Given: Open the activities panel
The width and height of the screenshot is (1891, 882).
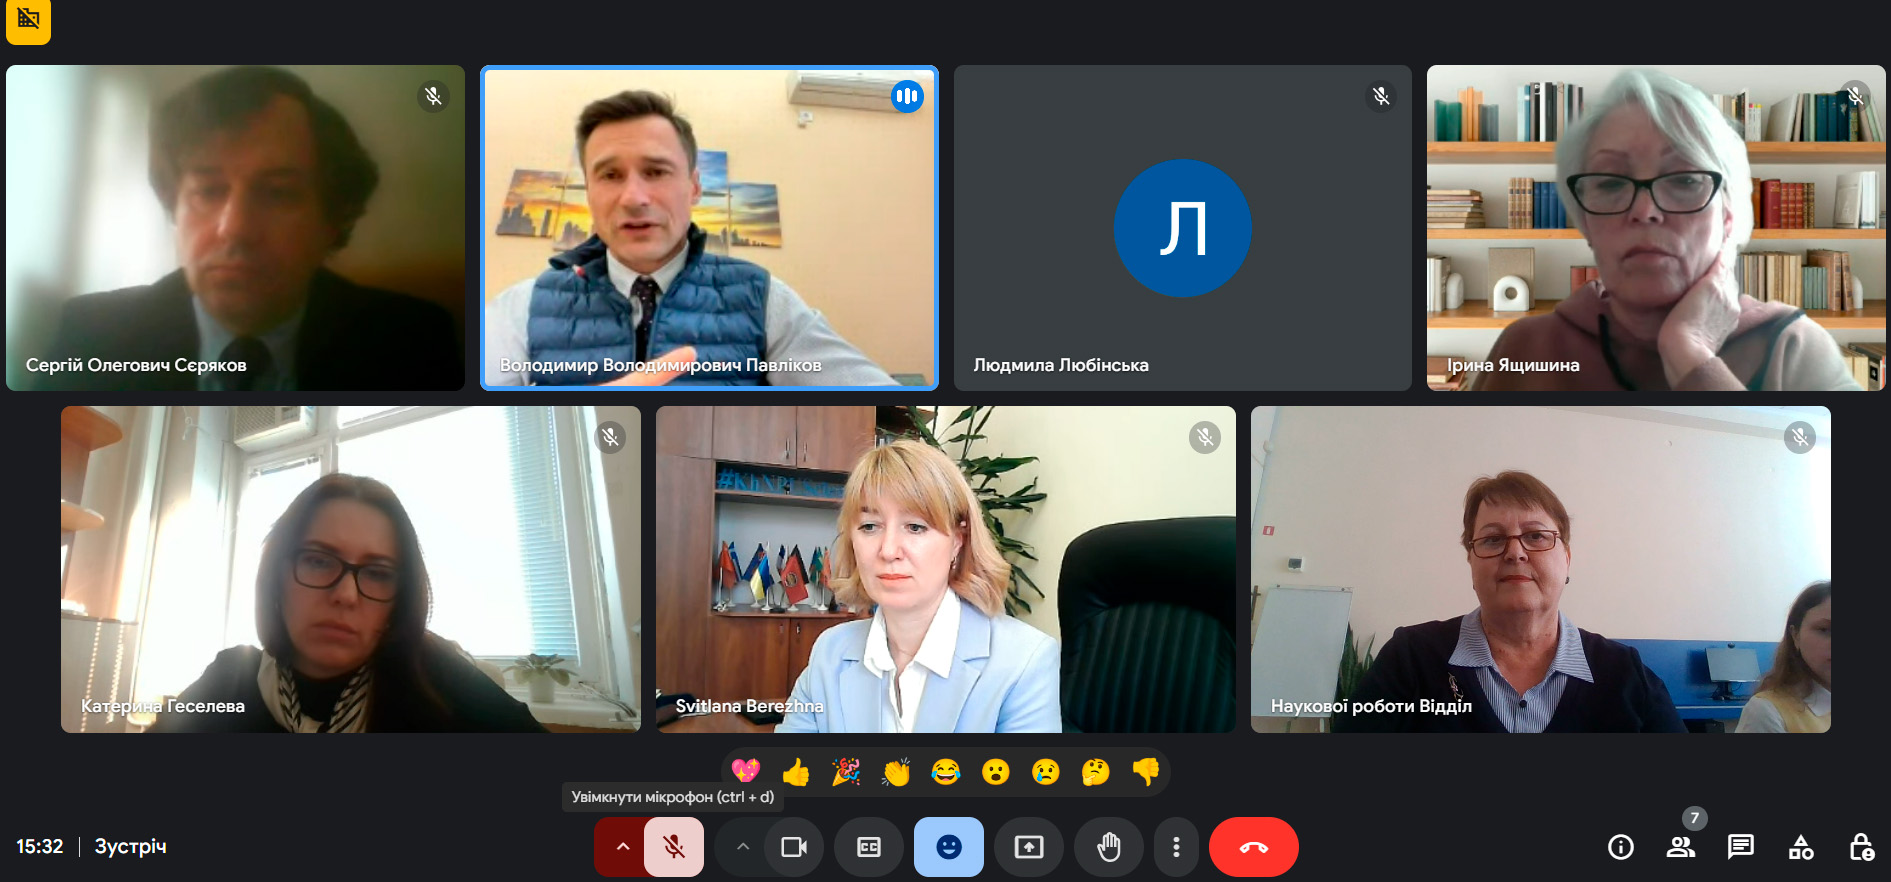Looking at the screenshot, I should 1800,847.
